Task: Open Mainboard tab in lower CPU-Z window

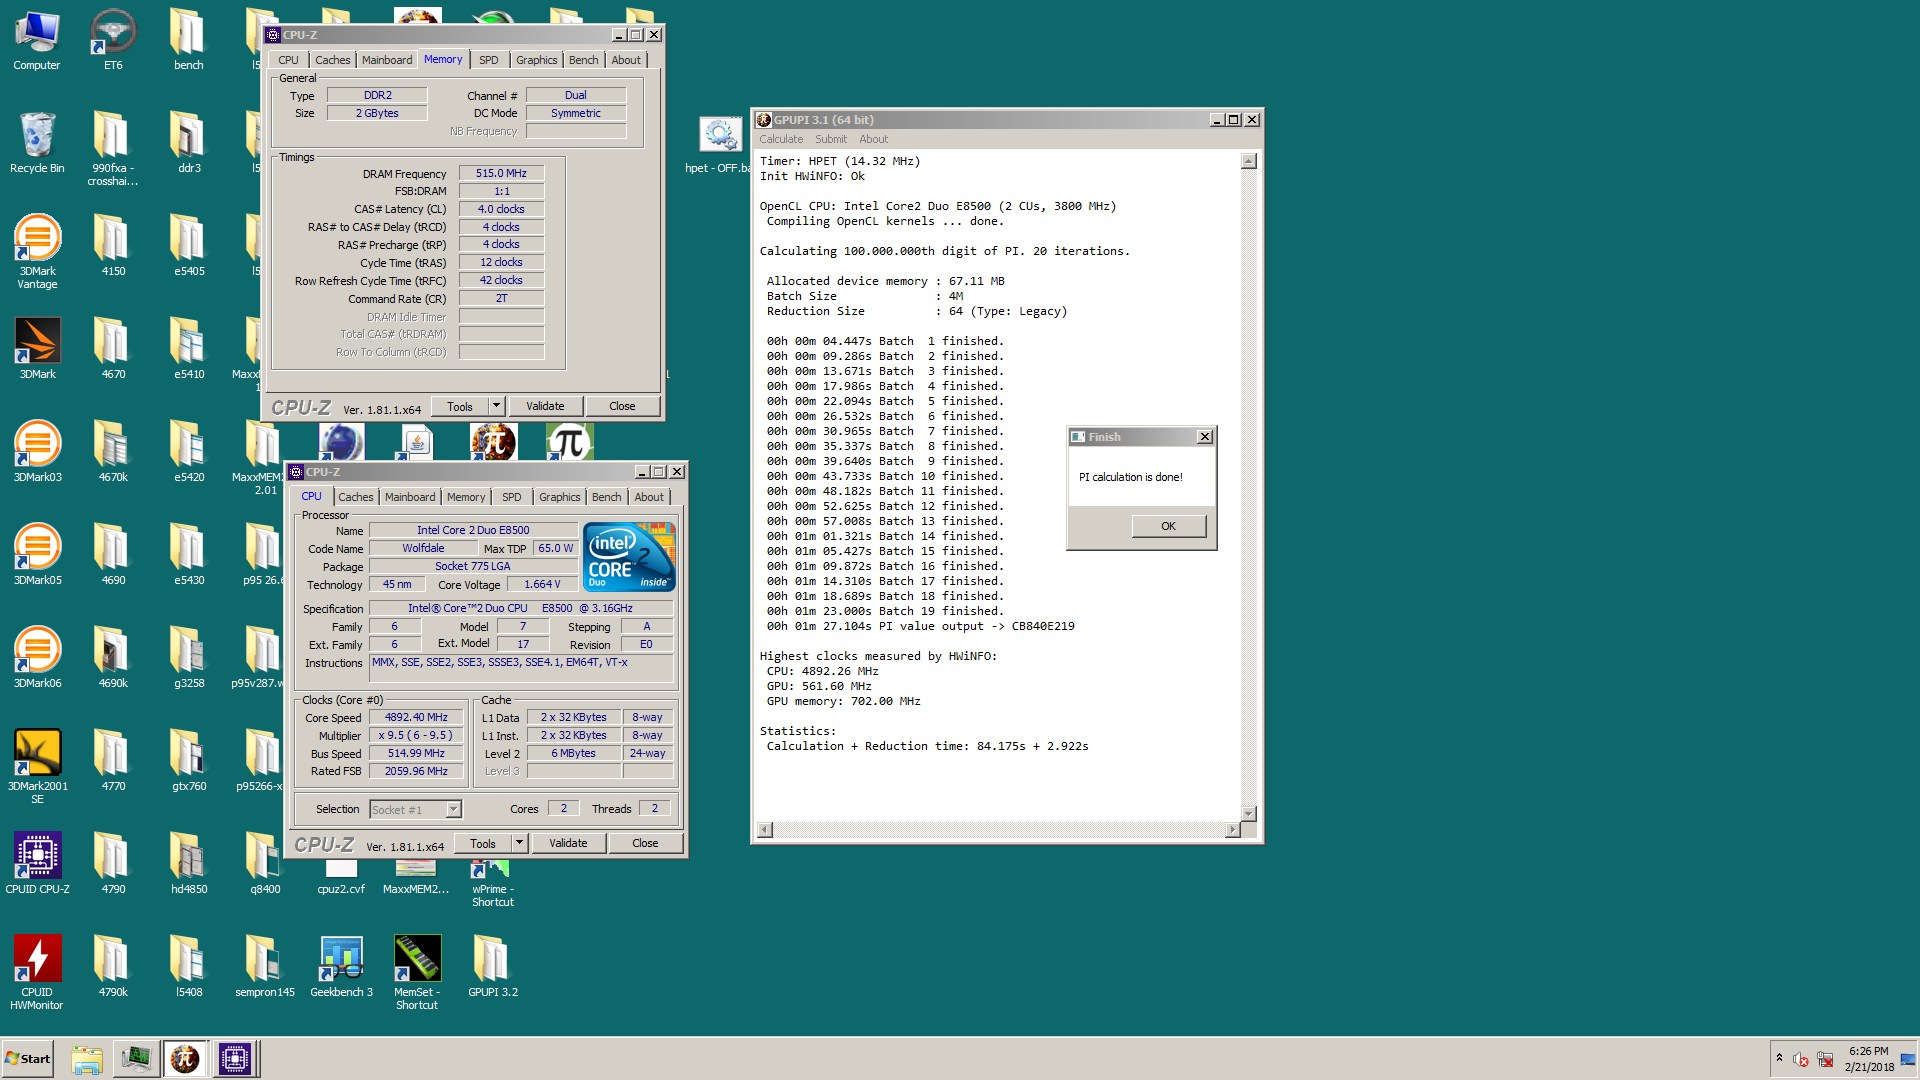Action: [410, 497]
